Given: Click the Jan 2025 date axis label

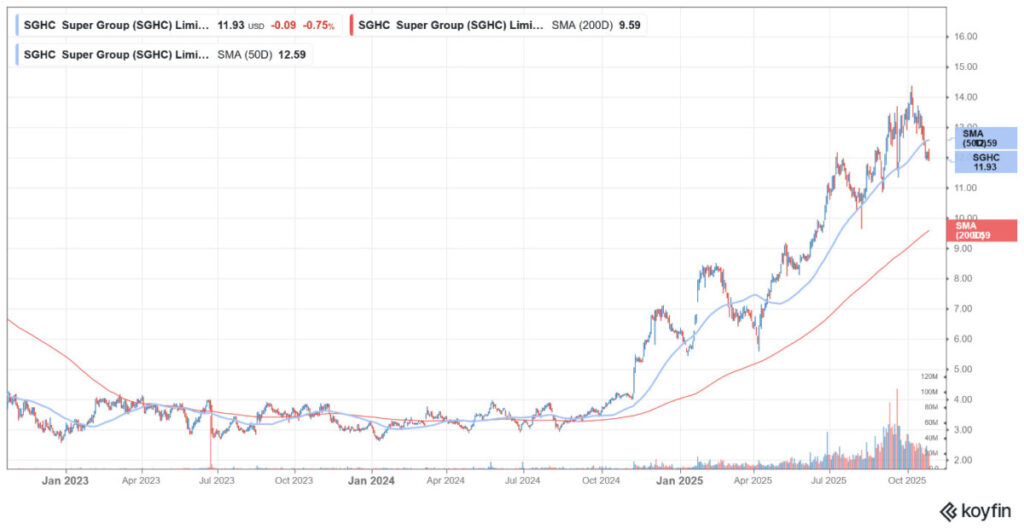Looking at the screenshot, I should pos(678,481).
